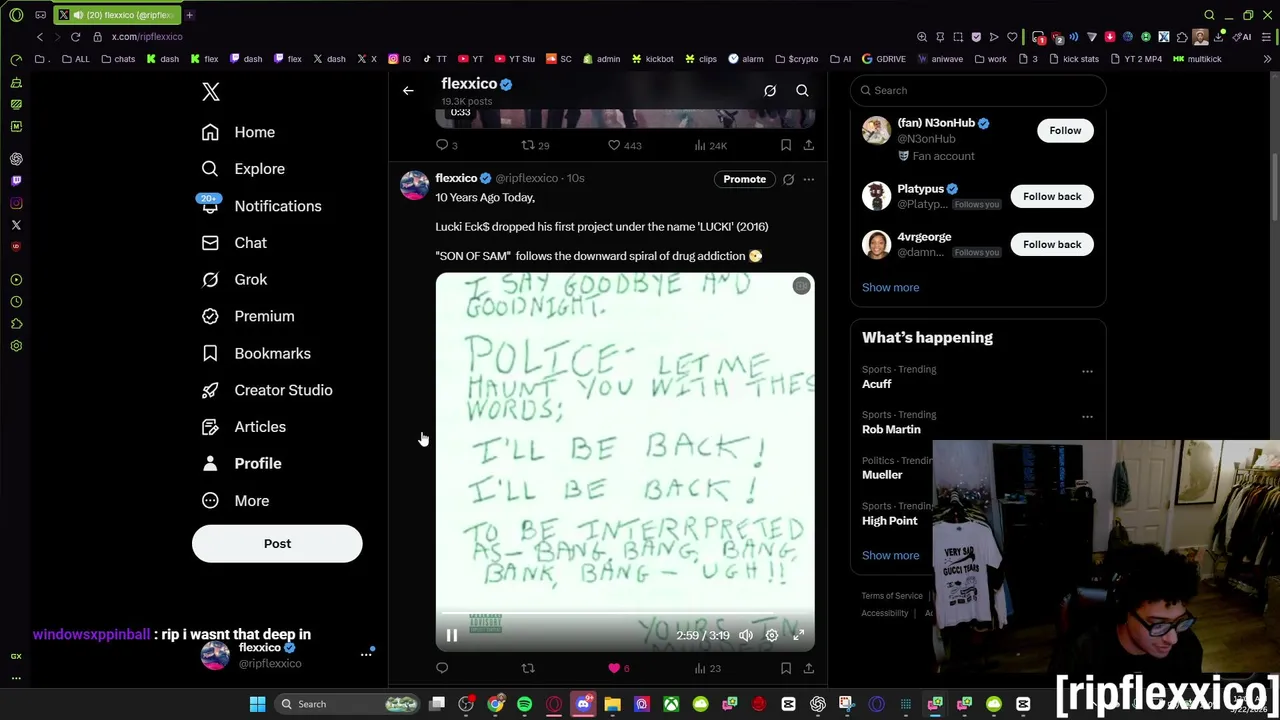Go to Premium page
The width and height of the screenshot is (1280, 720).
(x=248, y=316)
